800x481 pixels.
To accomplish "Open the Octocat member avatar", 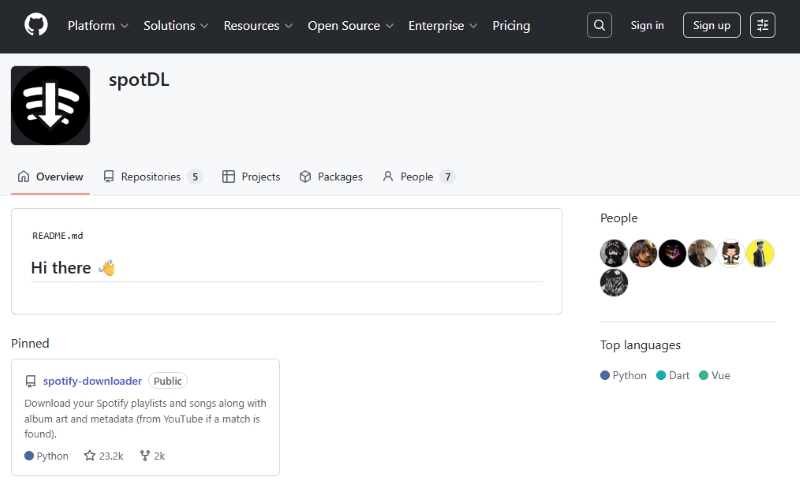I will [x=731, y=253].
